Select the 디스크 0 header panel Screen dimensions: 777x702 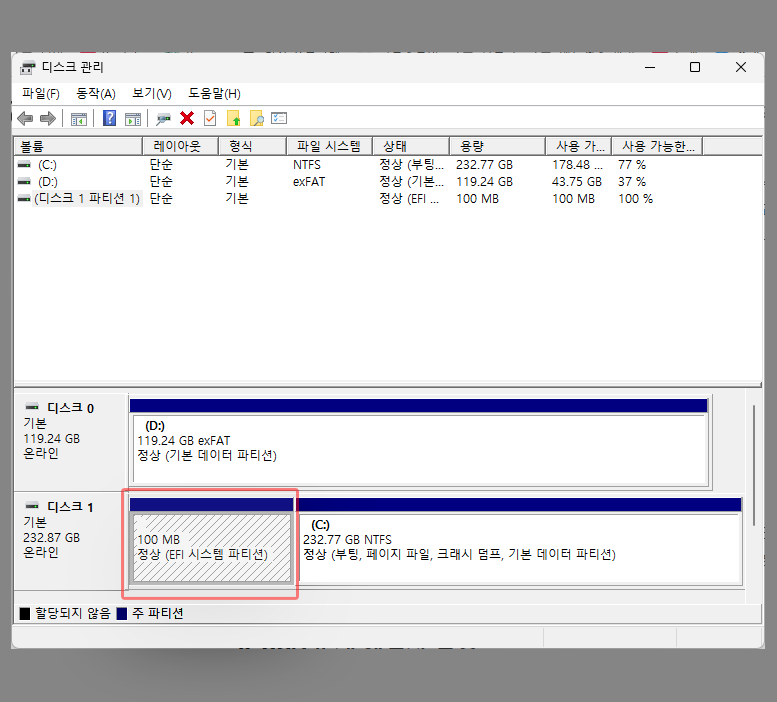click(x=71, y=442)
